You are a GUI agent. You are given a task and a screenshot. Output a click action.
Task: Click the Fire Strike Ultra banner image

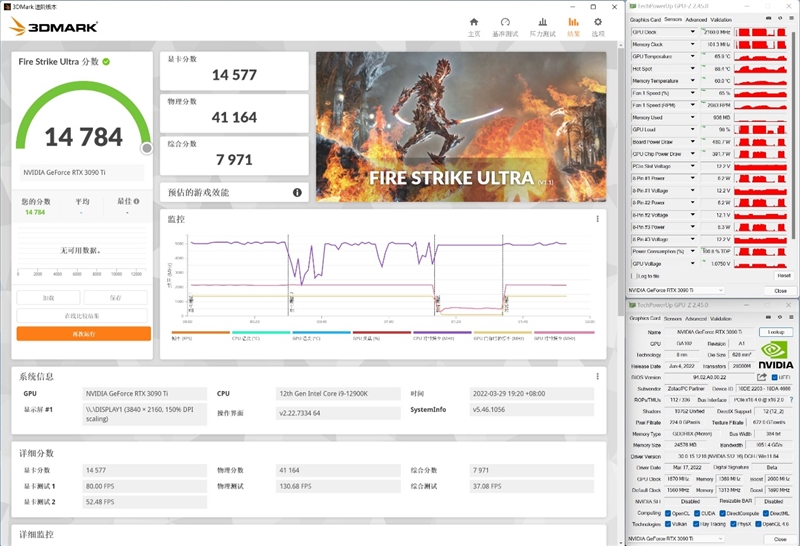[461, 127]
